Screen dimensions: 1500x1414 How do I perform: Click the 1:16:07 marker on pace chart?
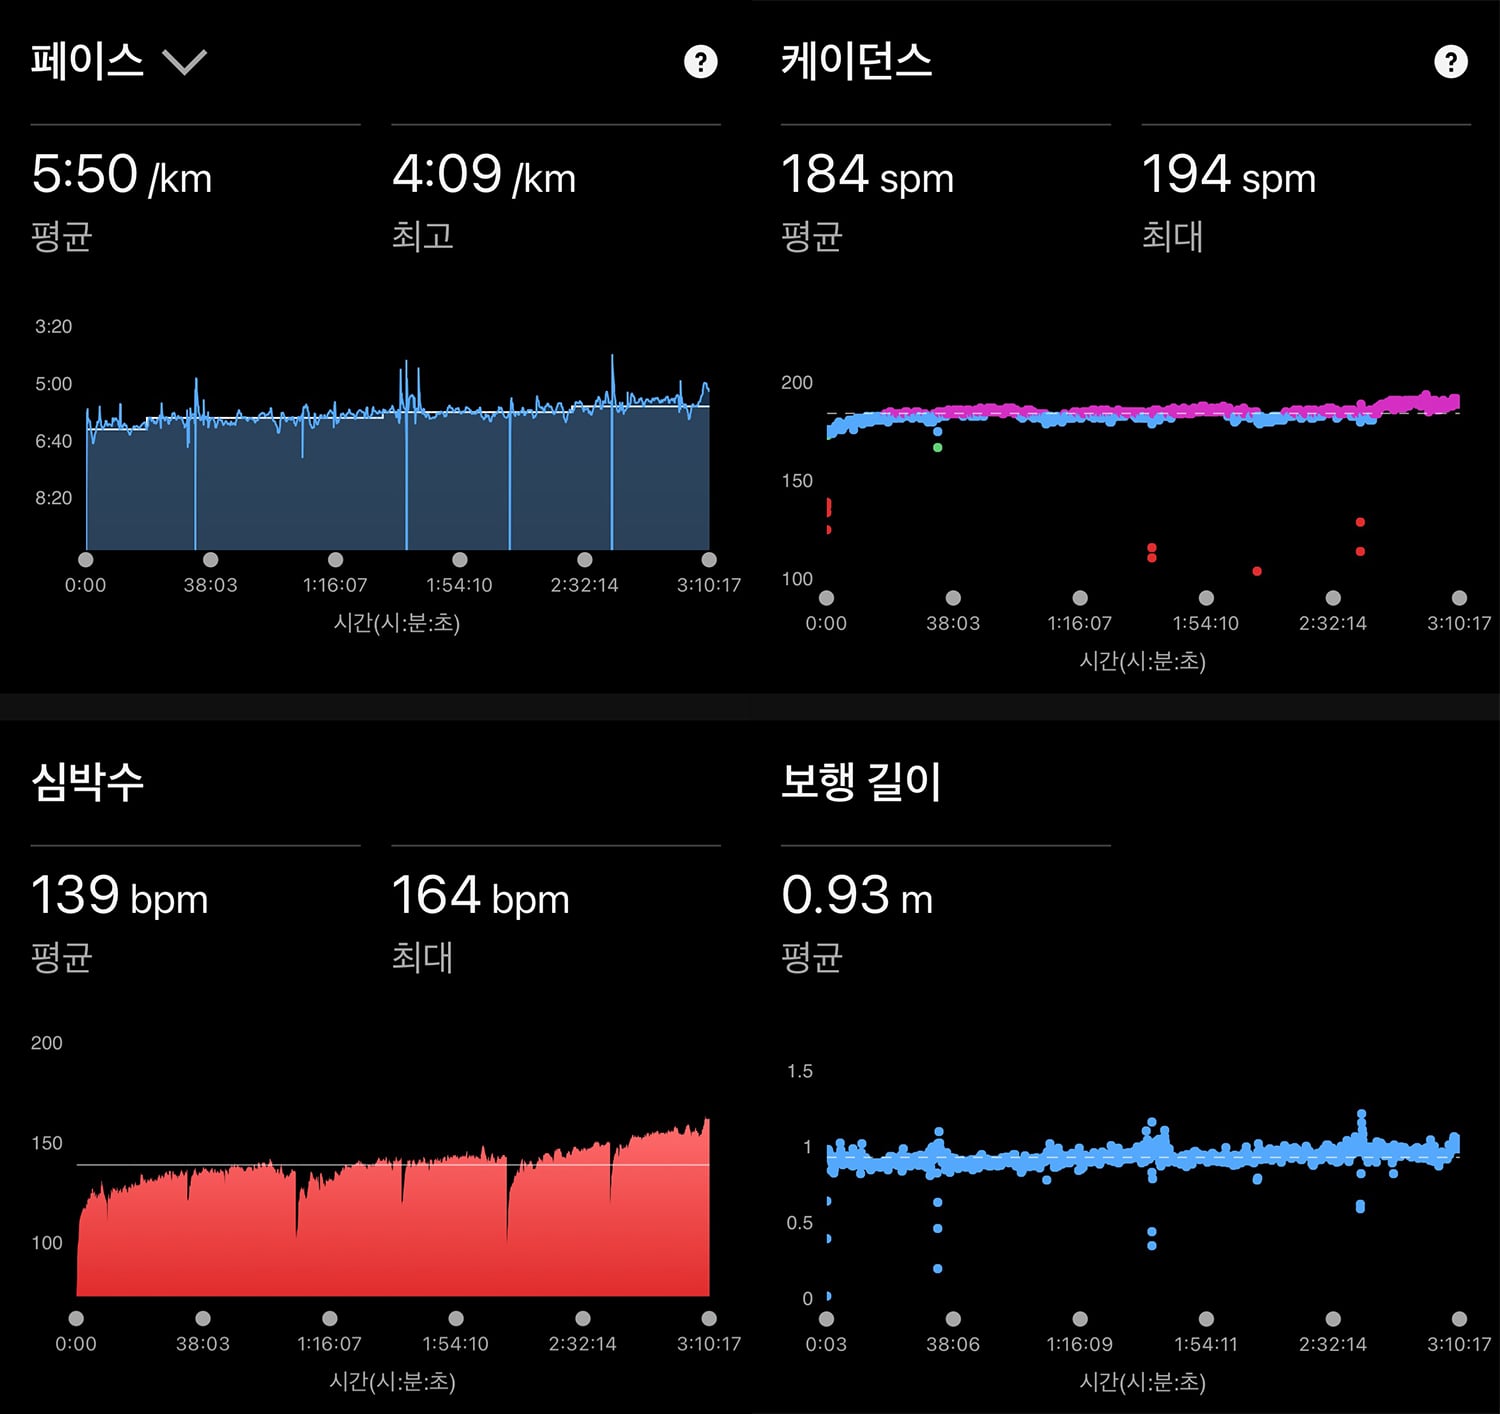[335, 560]
